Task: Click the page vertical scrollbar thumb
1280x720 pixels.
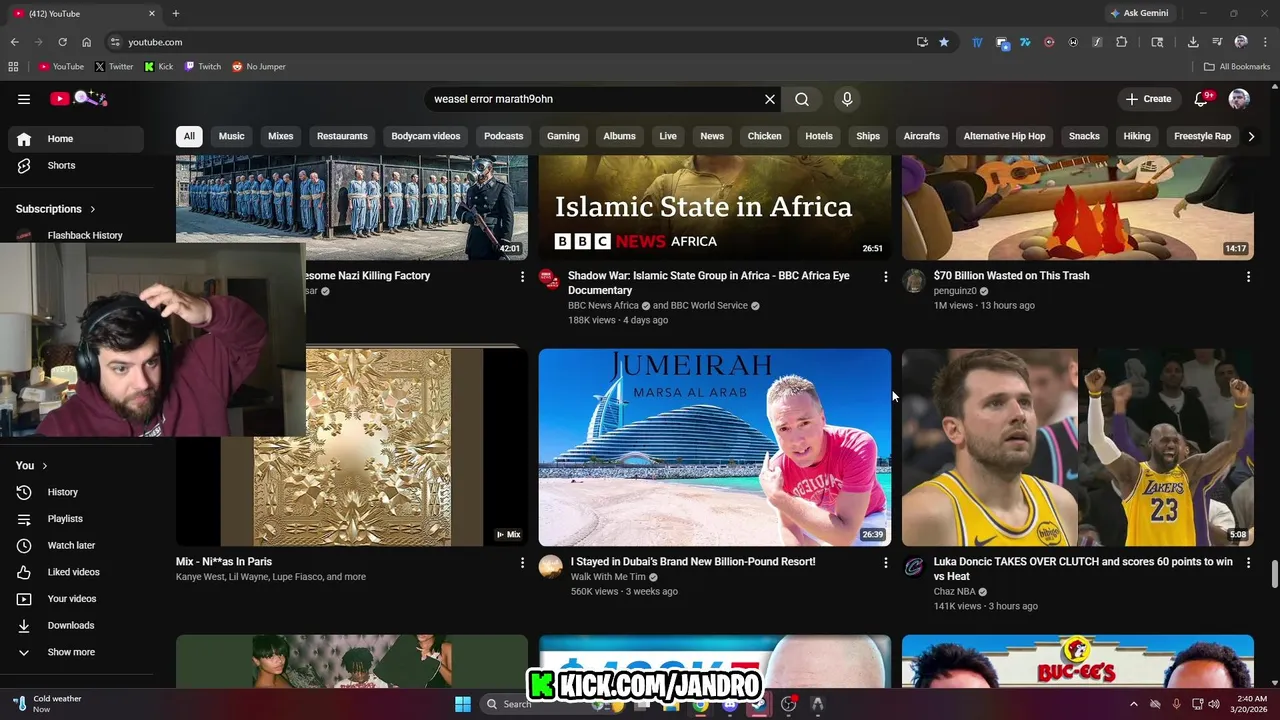Action: coord(1274,575)
